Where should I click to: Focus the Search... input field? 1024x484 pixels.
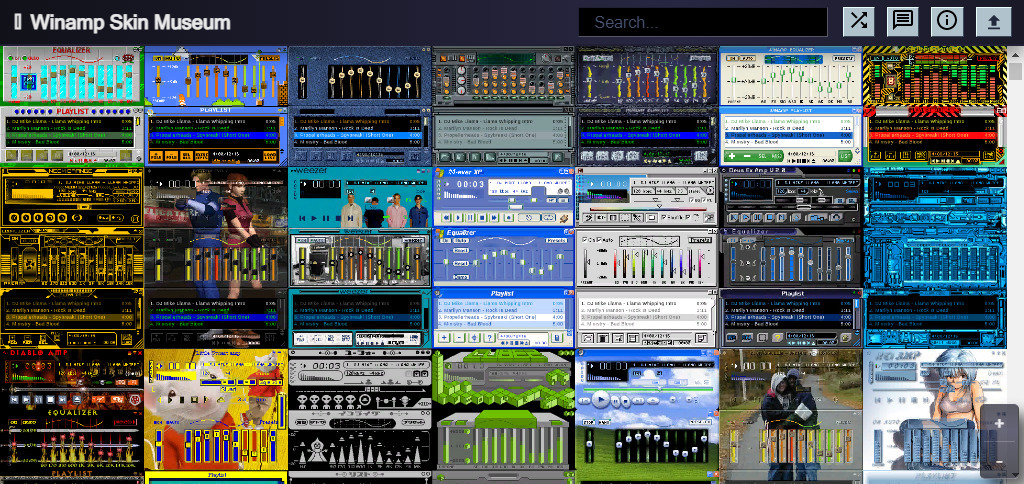click(x=703, y=22)
